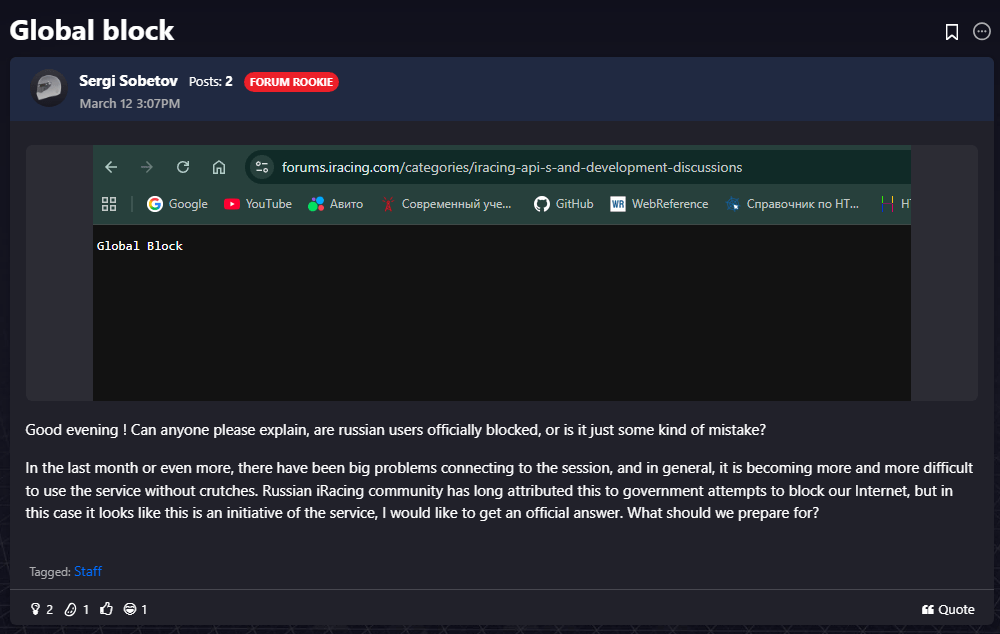
Task: React with the lightbulb insightful icon
Action: (35, 609)
